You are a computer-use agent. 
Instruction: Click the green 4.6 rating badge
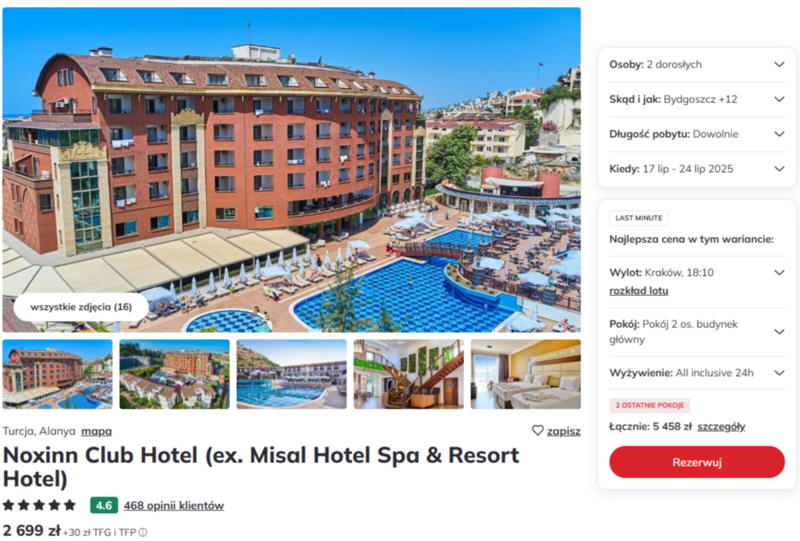[104, 505]
